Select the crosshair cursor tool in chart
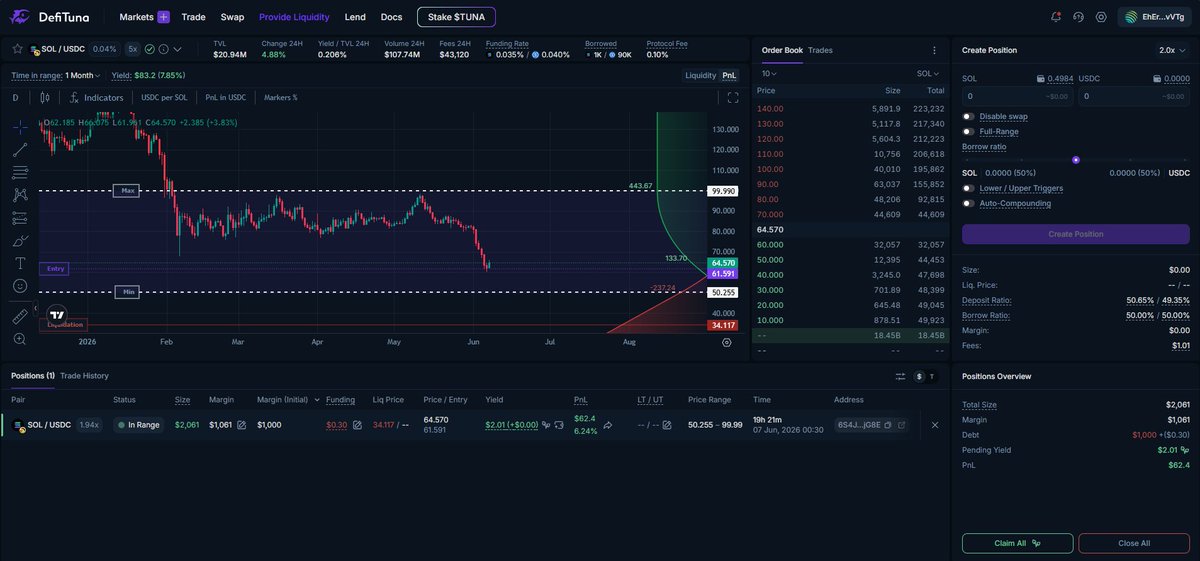 (20, 127)
